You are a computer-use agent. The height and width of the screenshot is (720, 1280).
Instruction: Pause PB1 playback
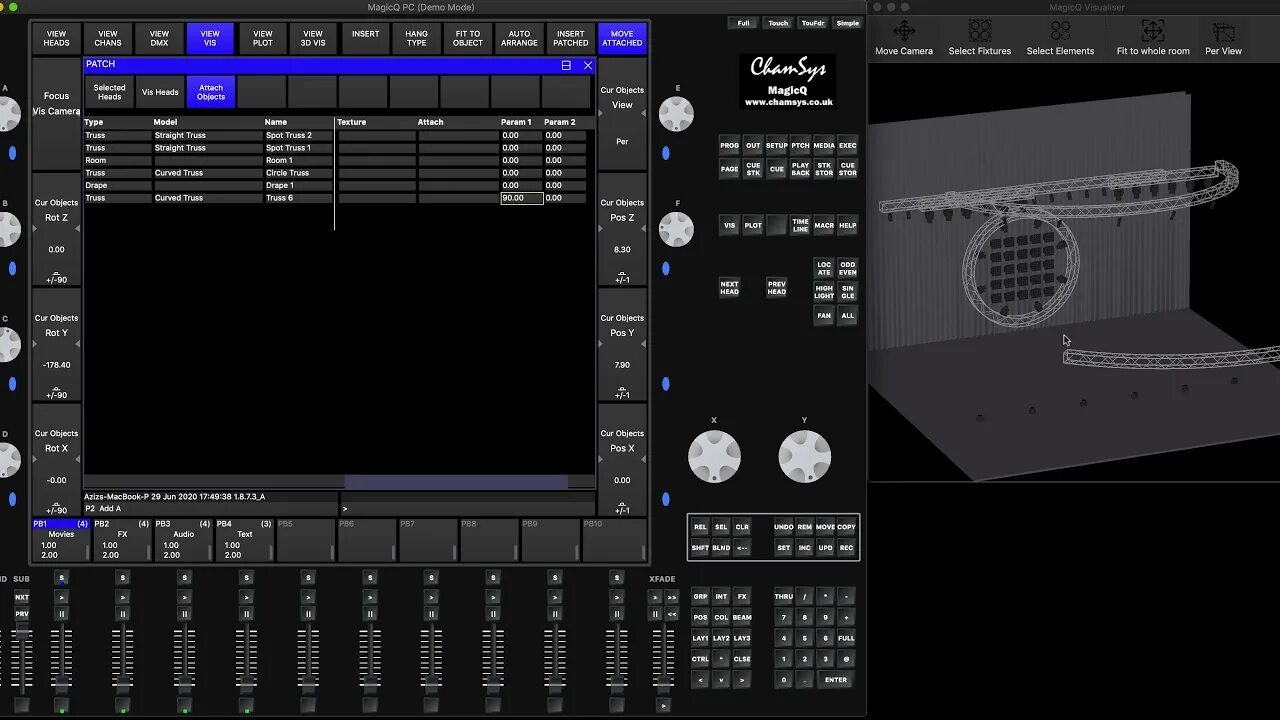click(61, 614)
